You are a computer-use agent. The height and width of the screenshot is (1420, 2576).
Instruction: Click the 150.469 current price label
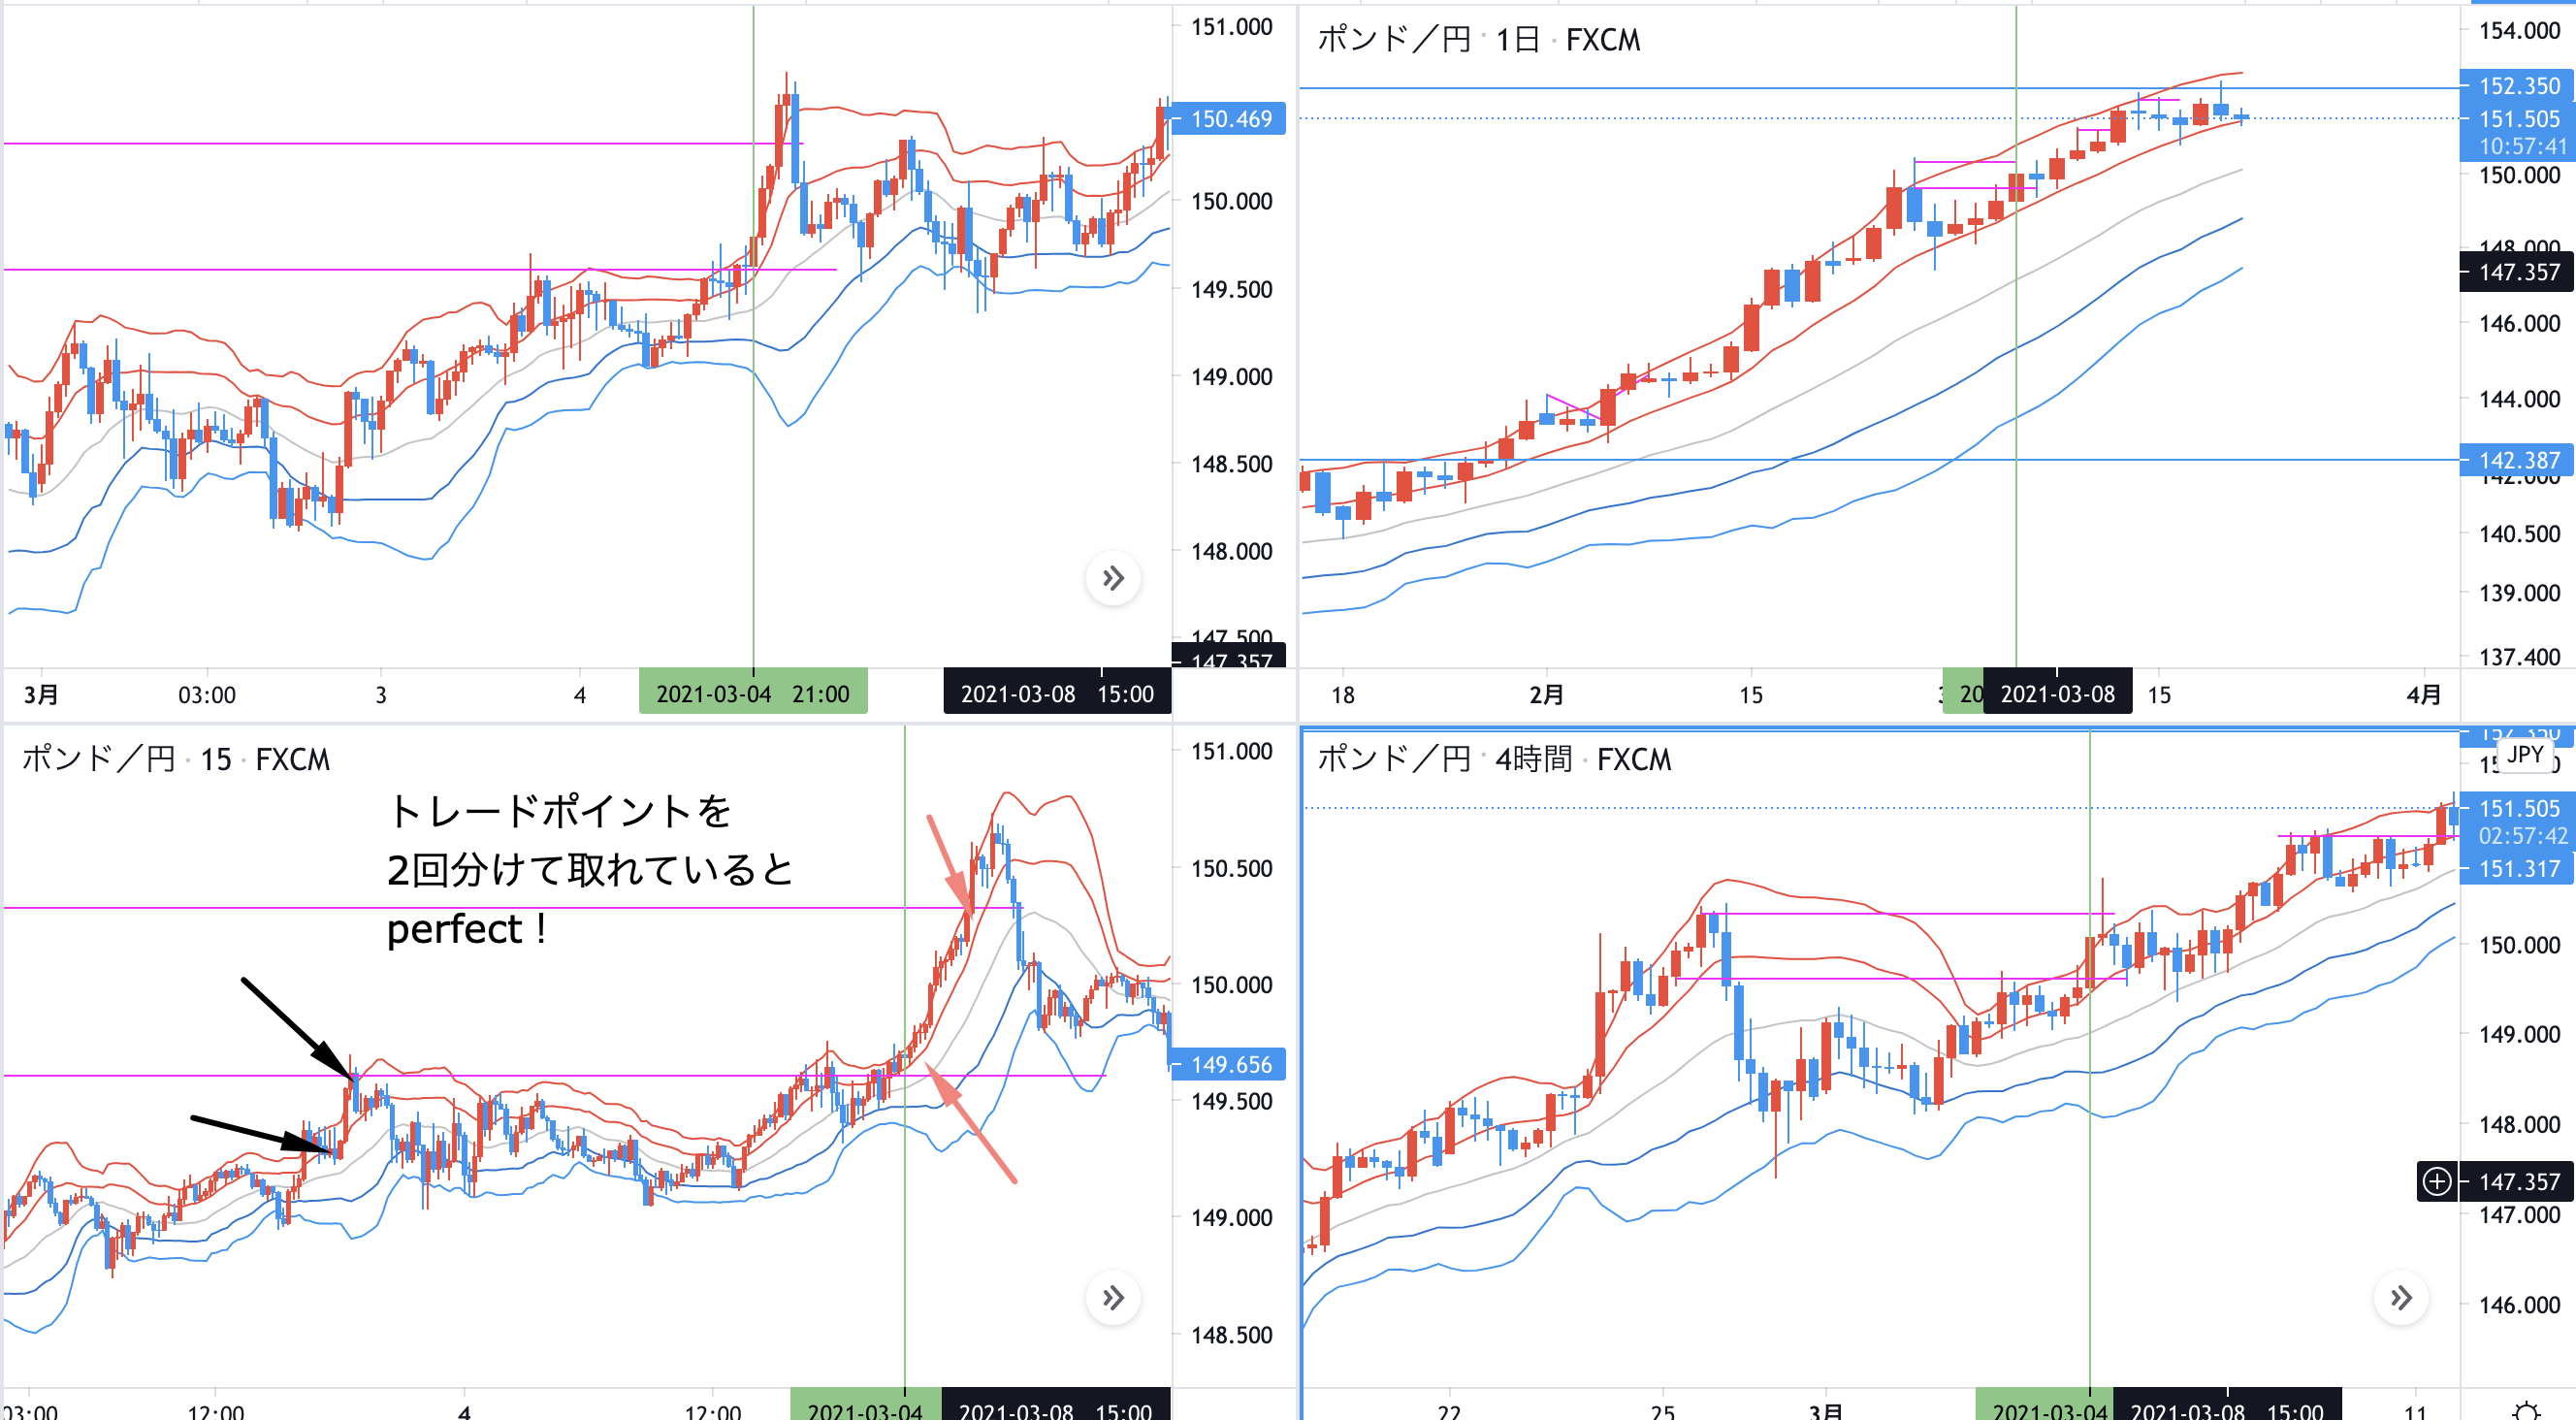[x=1230, y=119]
